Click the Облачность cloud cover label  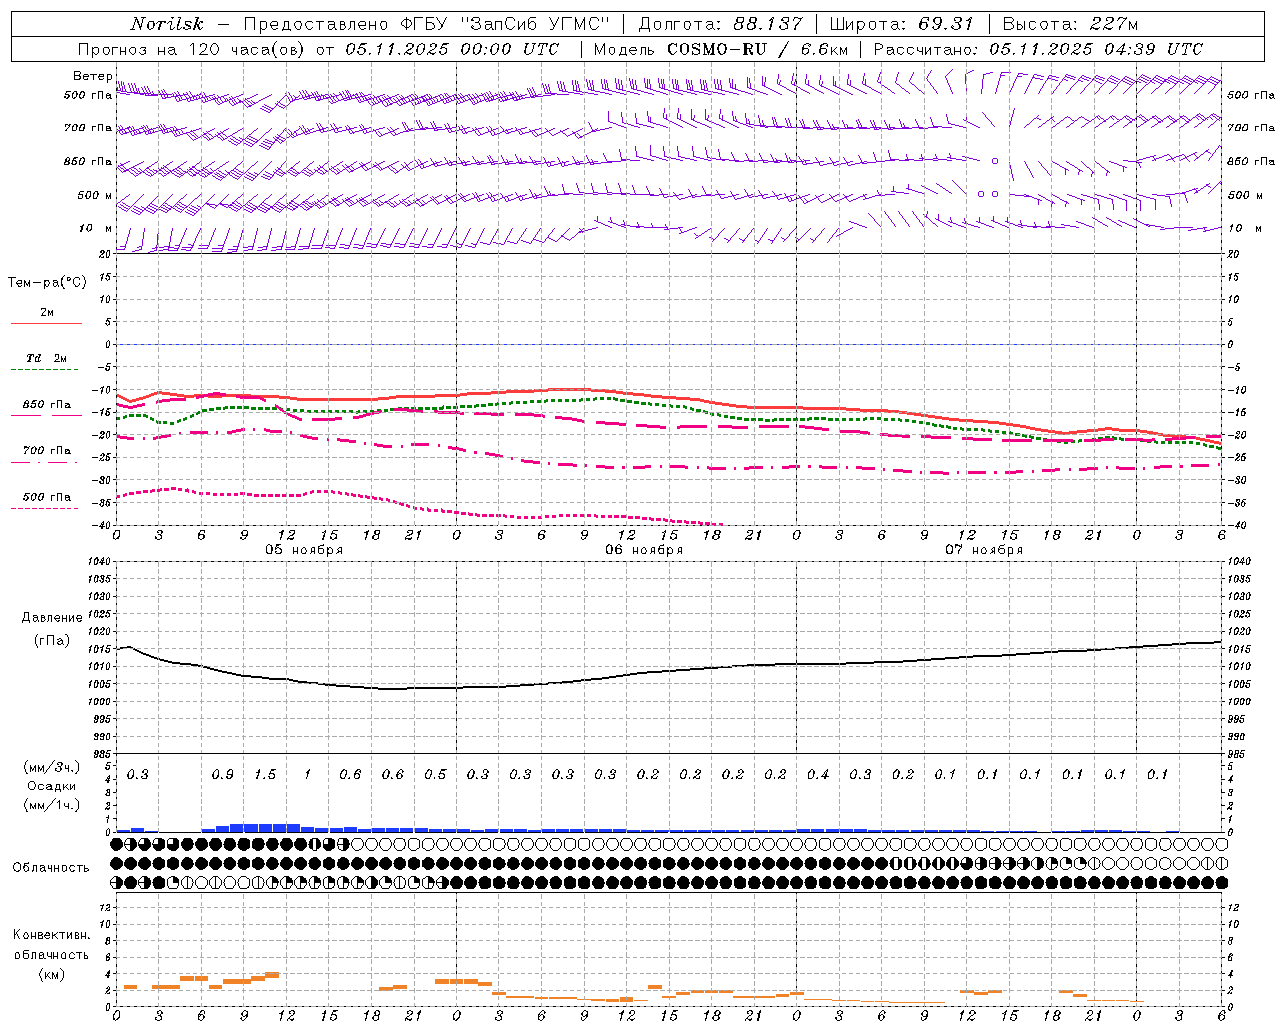point(50,868)
